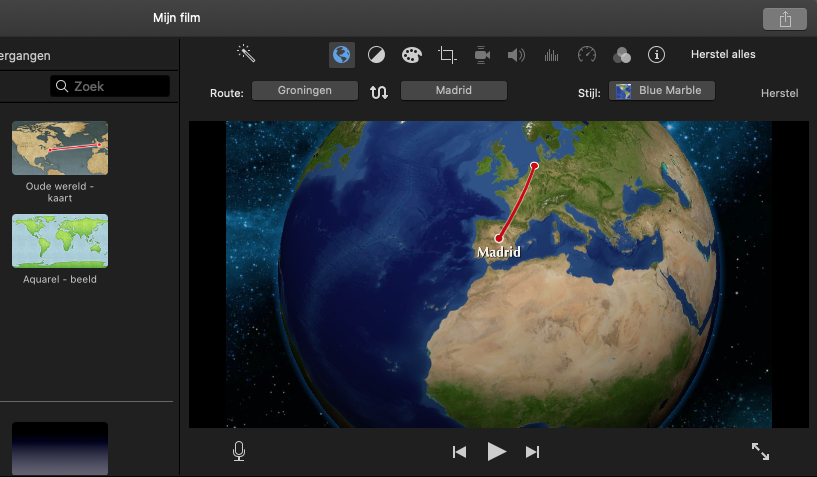
Task: Select the Aquarel beeld map thumbnail
Action: [60, 241]
